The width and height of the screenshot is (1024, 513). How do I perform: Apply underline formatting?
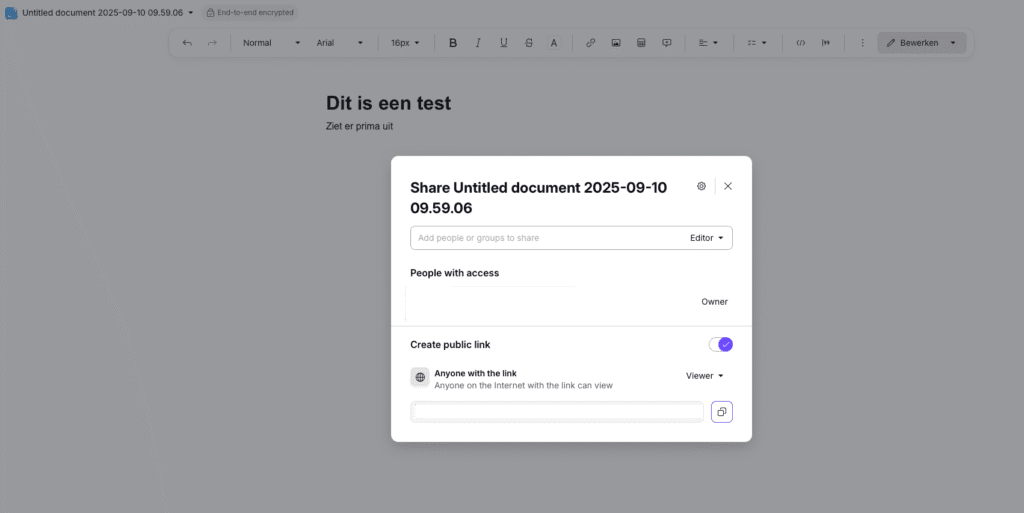point(503,43)
